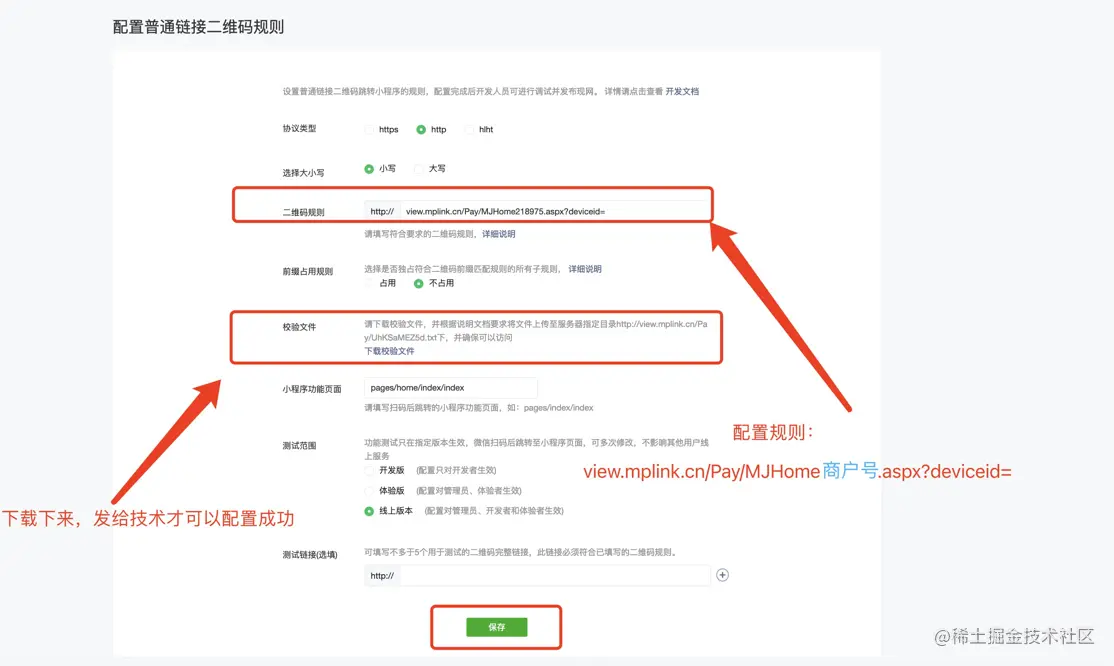The width and height of the screenshot is (1114, 666).
Task: Select 开发版 as the test scope
Action: (x=370, y=470)
